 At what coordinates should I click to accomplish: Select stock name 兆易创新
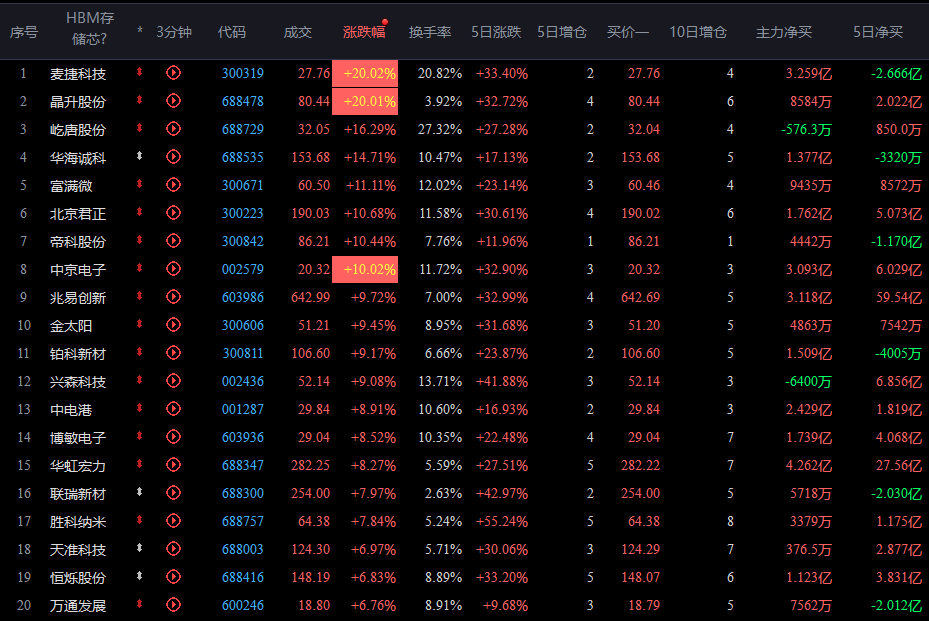(x=78, y=298)
